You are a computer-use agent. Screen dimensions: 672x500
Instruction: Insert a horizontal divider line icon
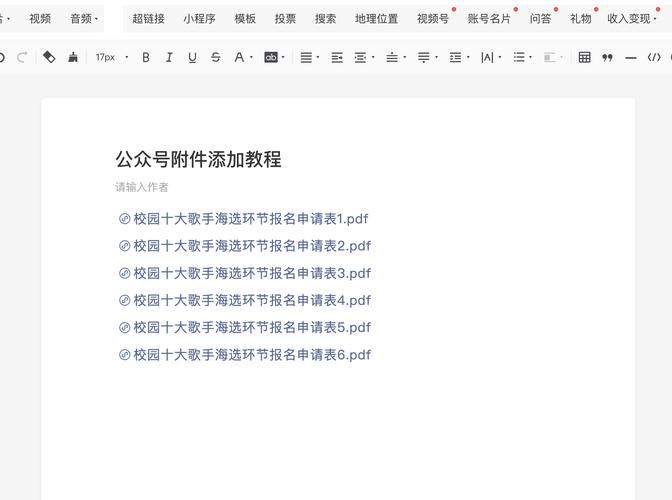point(631,57)
